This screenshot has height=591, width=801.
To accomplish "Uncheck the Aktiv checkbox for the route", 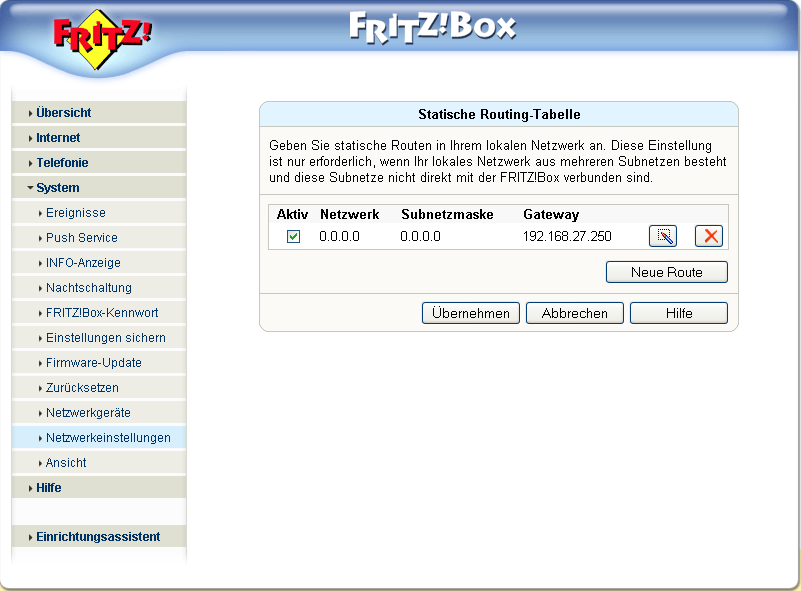I will [x=293, y=237].
